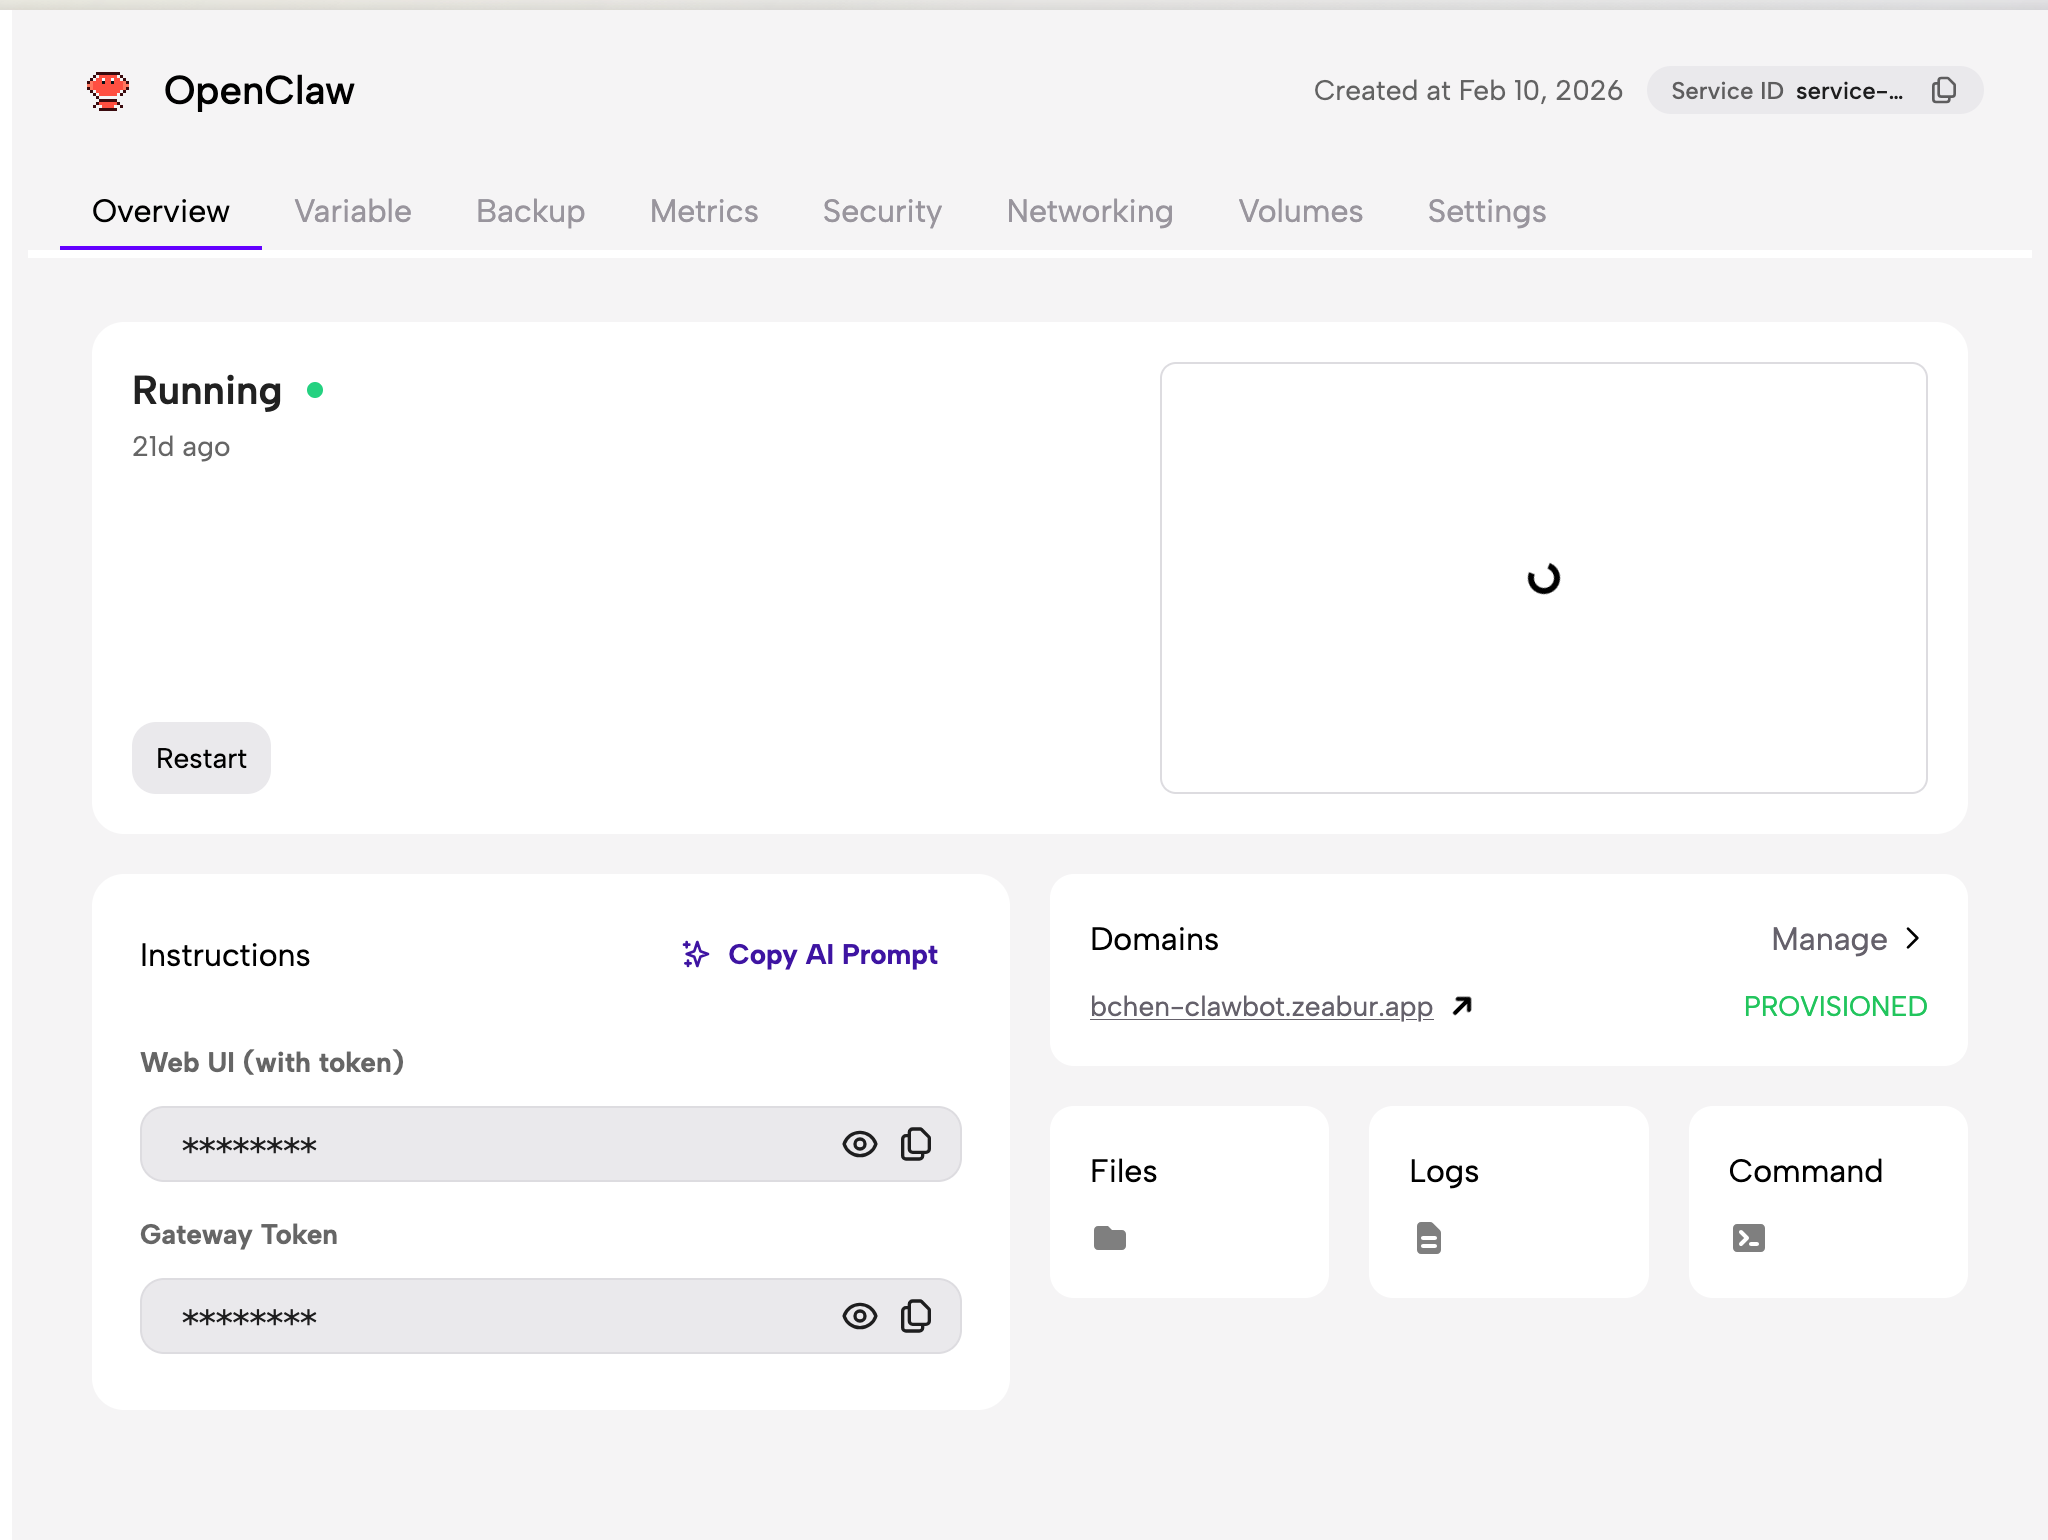This screenshot has width=2048, height=1540.
Task: Copy the Web UI token value
Action: pyautogui.click(x=915, y=1144)
